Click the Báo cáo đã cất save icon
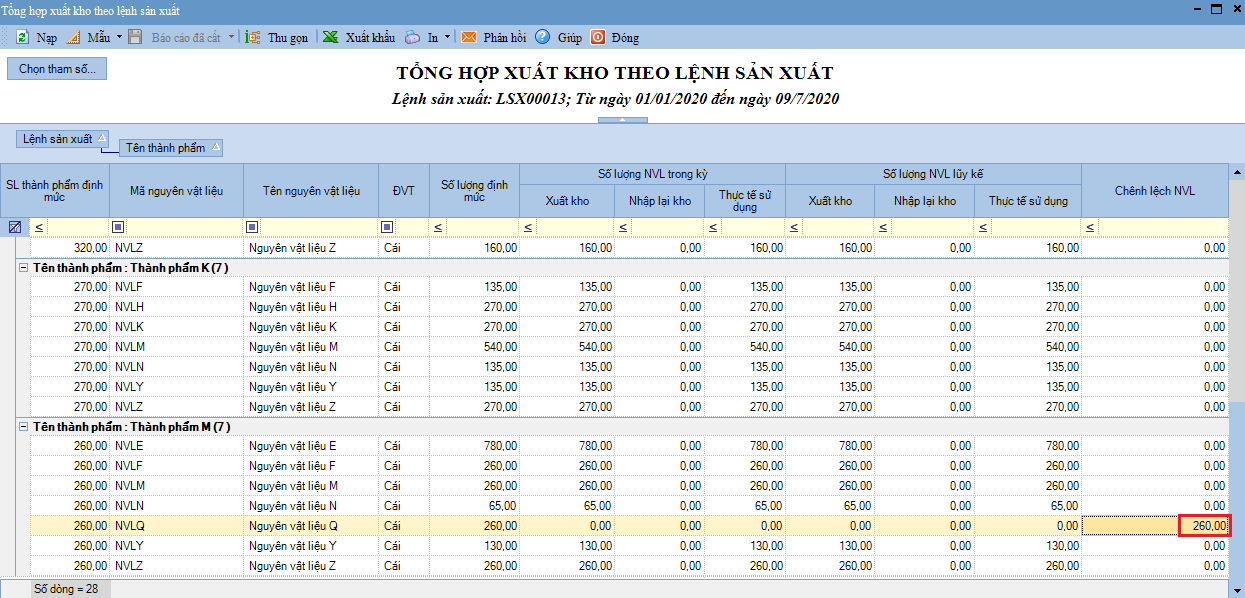 point(135,37)
